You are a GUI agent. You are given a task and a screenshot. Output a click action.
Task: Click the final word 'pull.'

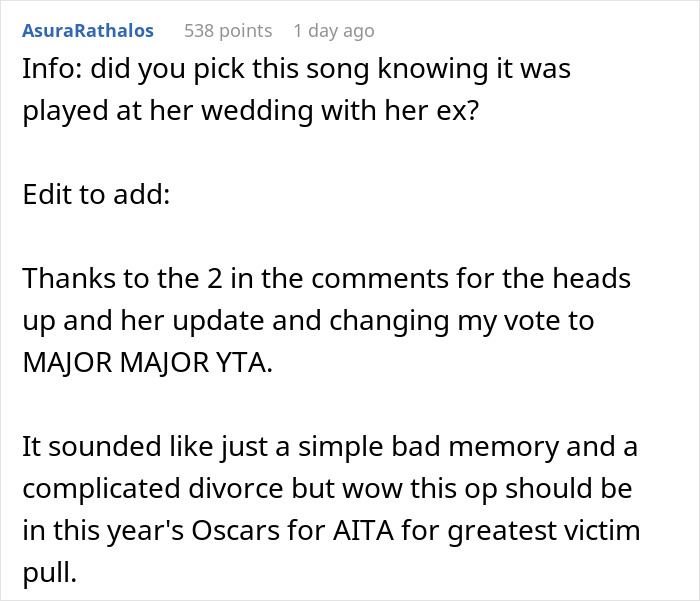pyautogui.click(x=50, y=572)
